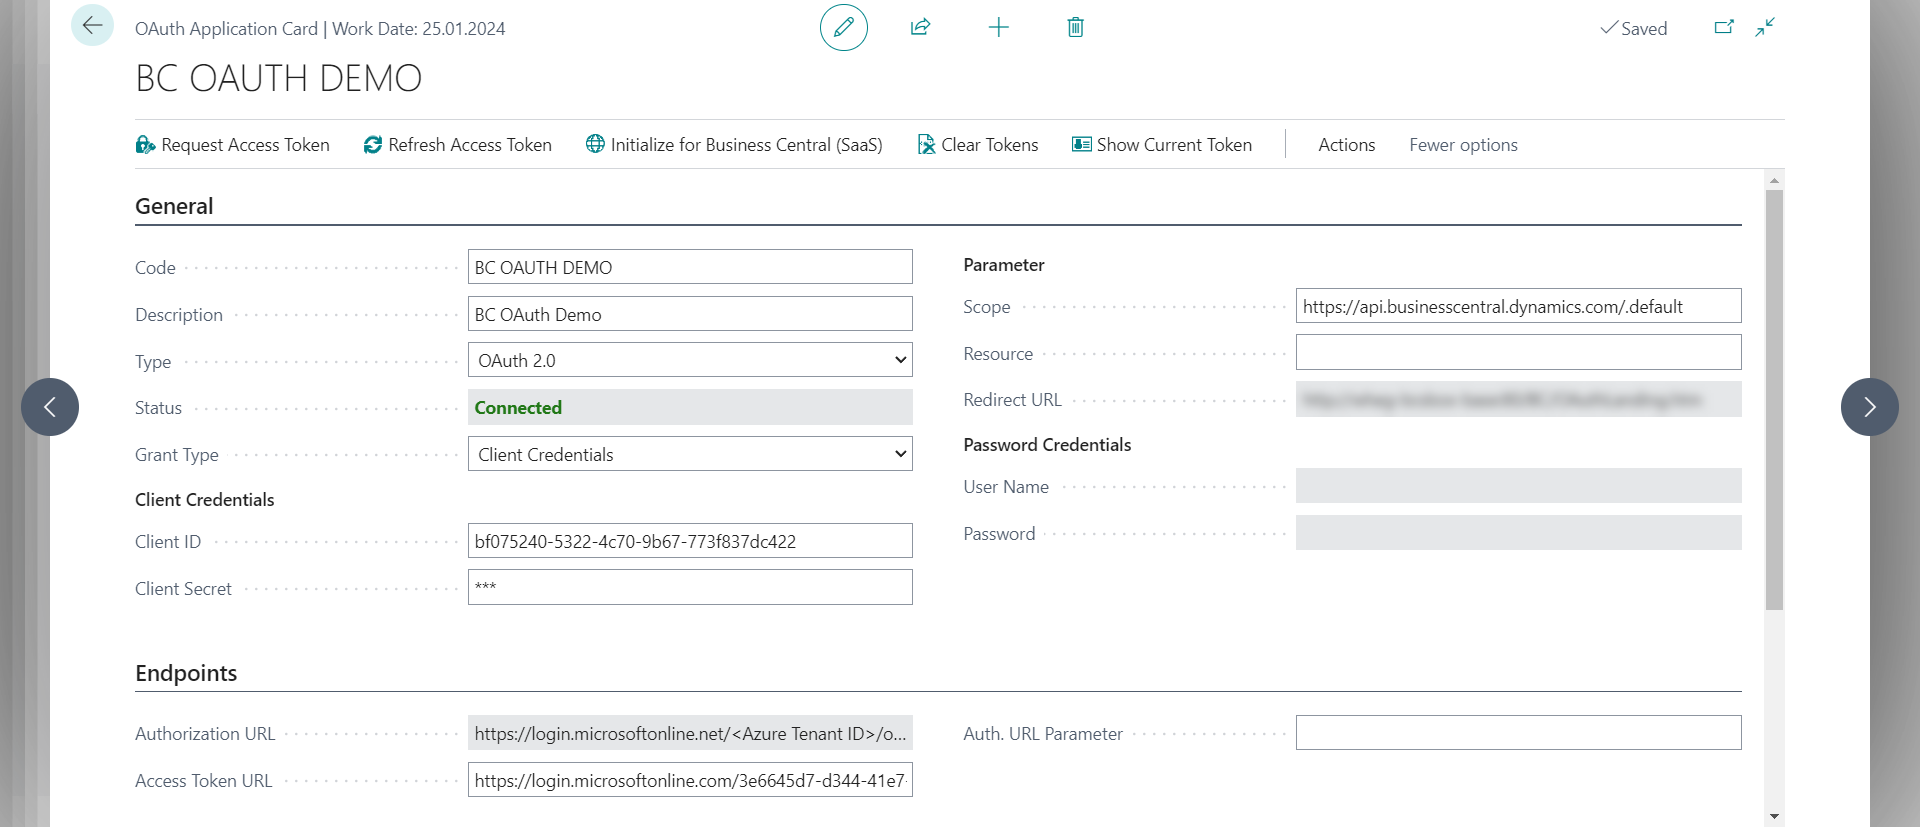Screen dimensions: 1920x827
Task: Go to next record arrow
Action: coord(1869,407)
